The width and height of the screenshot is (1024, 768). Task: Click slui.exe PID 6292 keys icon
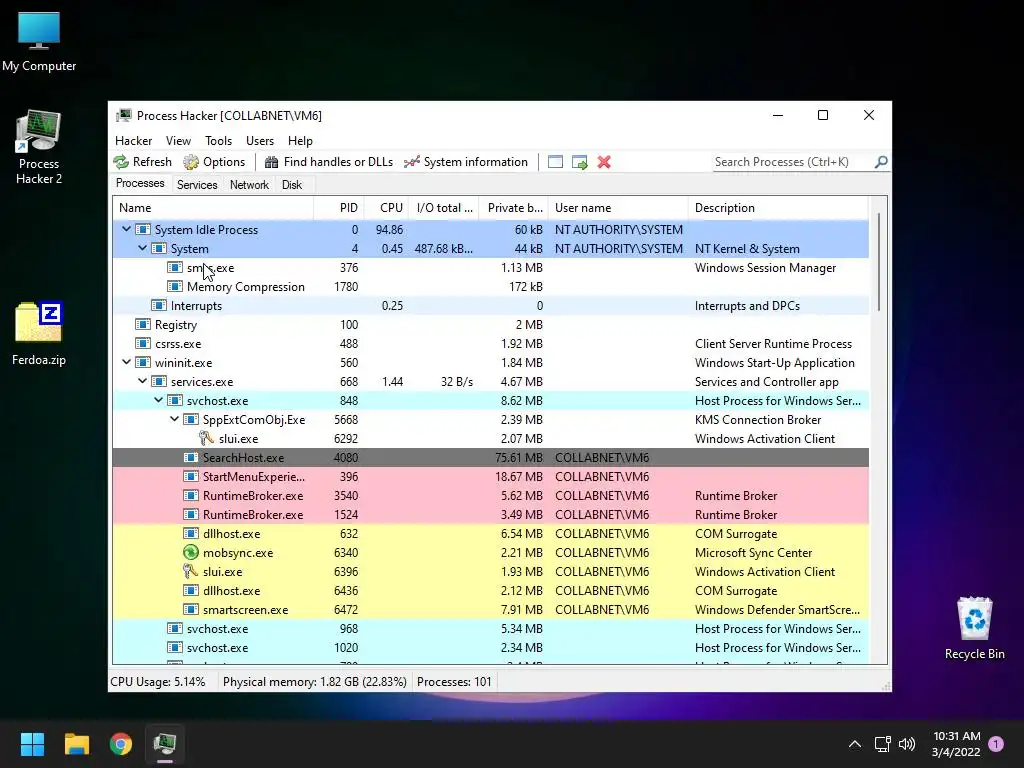[x=206, y=438]
